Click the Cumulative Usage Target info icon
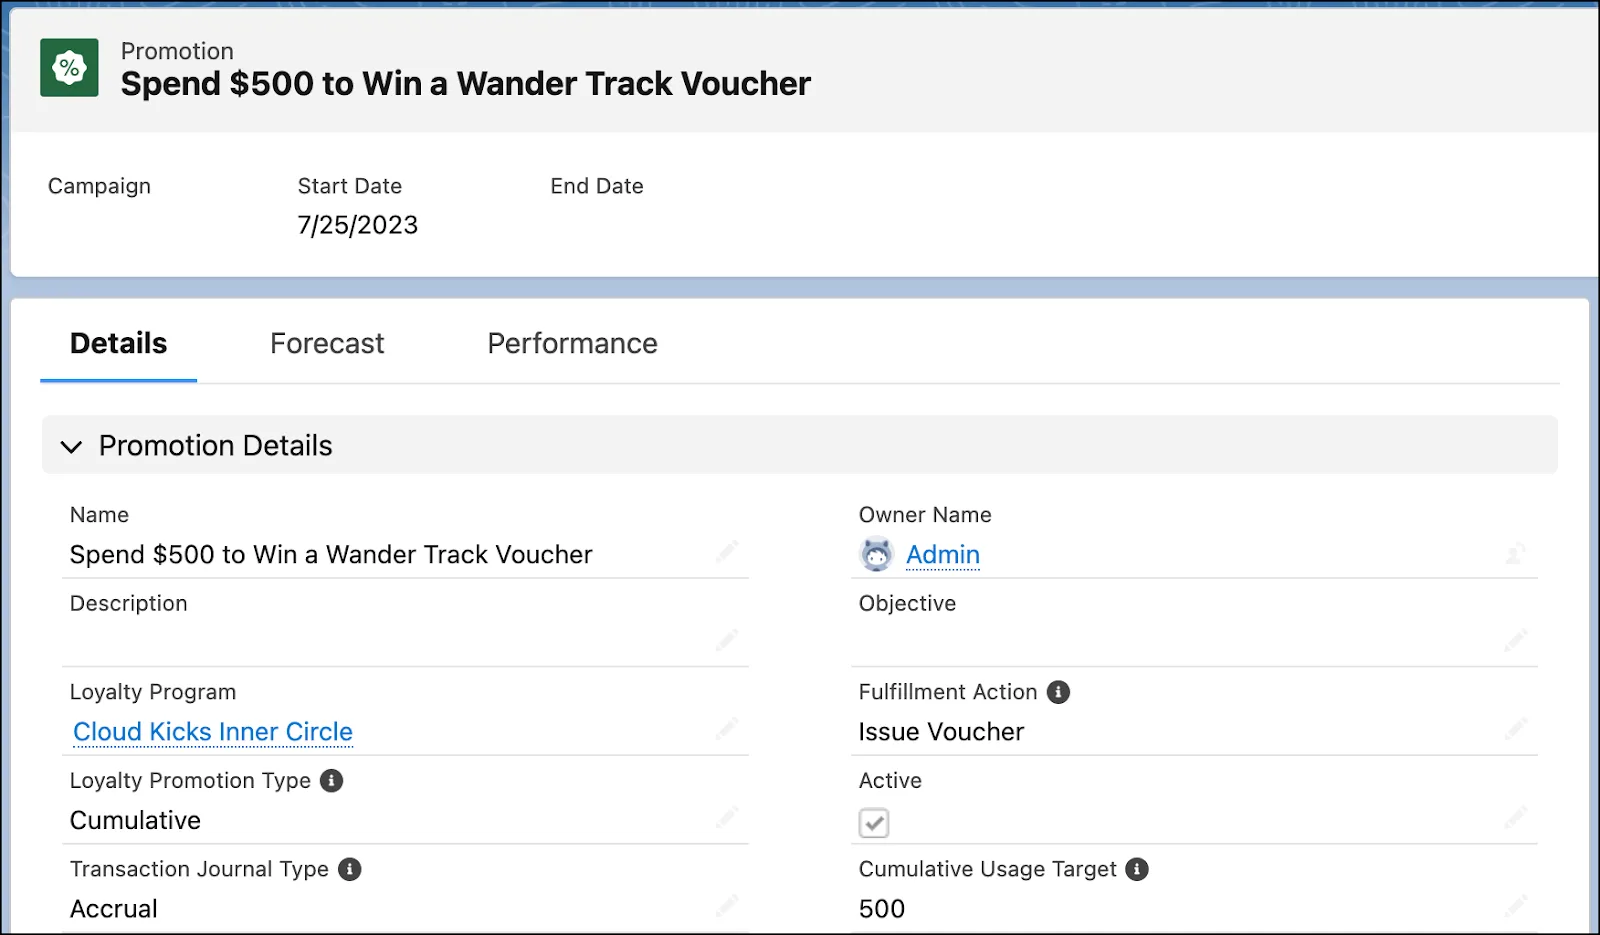Image resolution: width=1600 pixels, height=935 pixels. (x=1137, y=869)
